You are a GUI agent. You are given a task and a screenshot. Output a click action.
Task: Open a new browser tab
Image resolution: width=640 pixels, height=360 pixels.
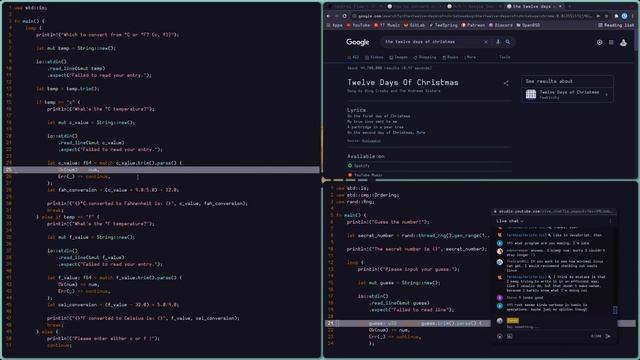click(x=569, y=6)
